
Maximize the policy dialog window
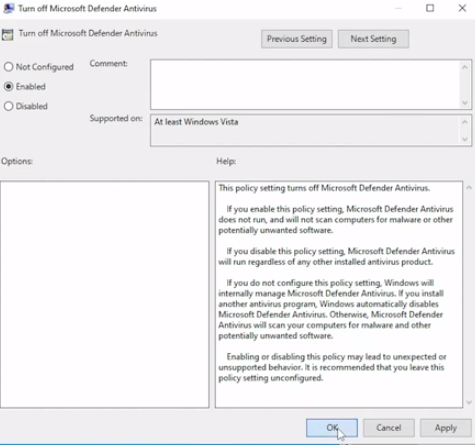coord(430,8)
